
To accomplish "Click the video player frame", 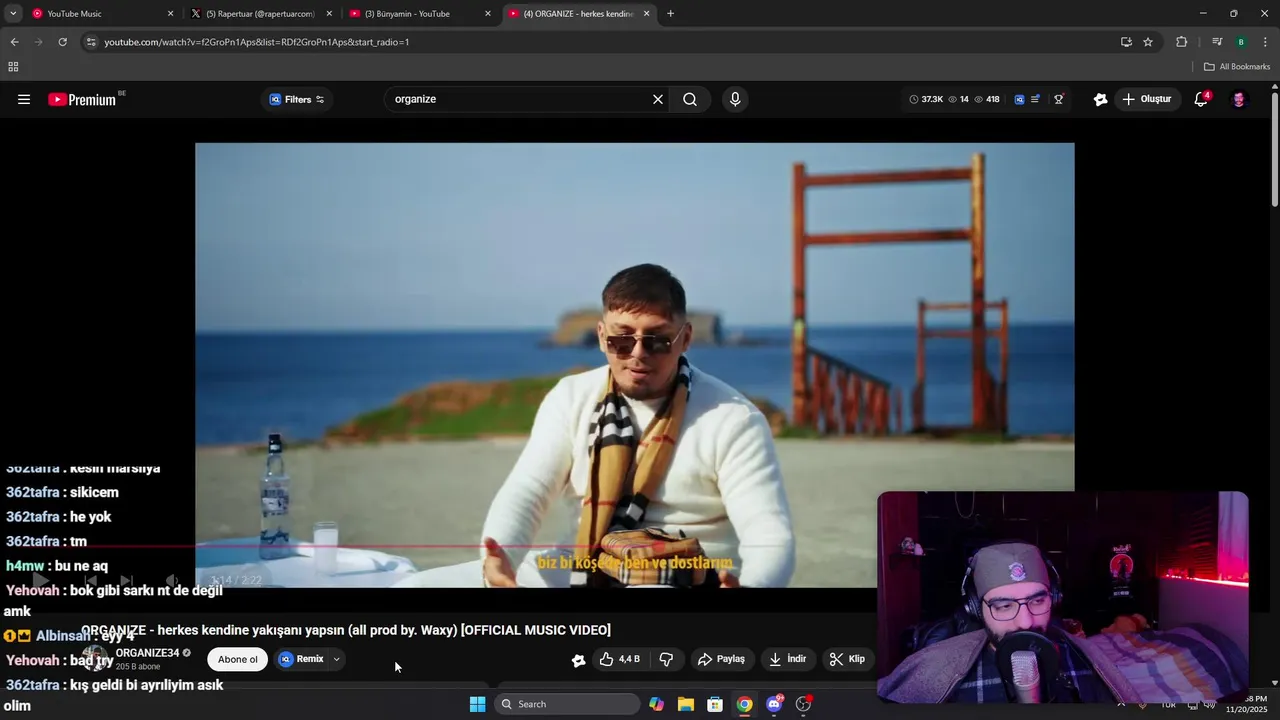I will pos(634,364).
